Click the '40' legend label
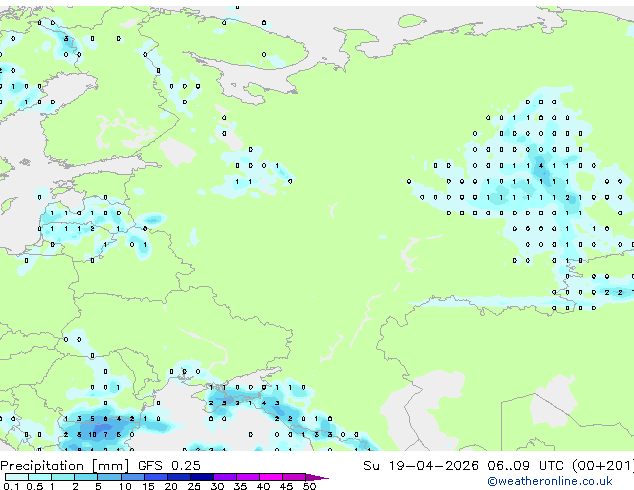Screen dimensions: 634x490 tap(263, 486)
